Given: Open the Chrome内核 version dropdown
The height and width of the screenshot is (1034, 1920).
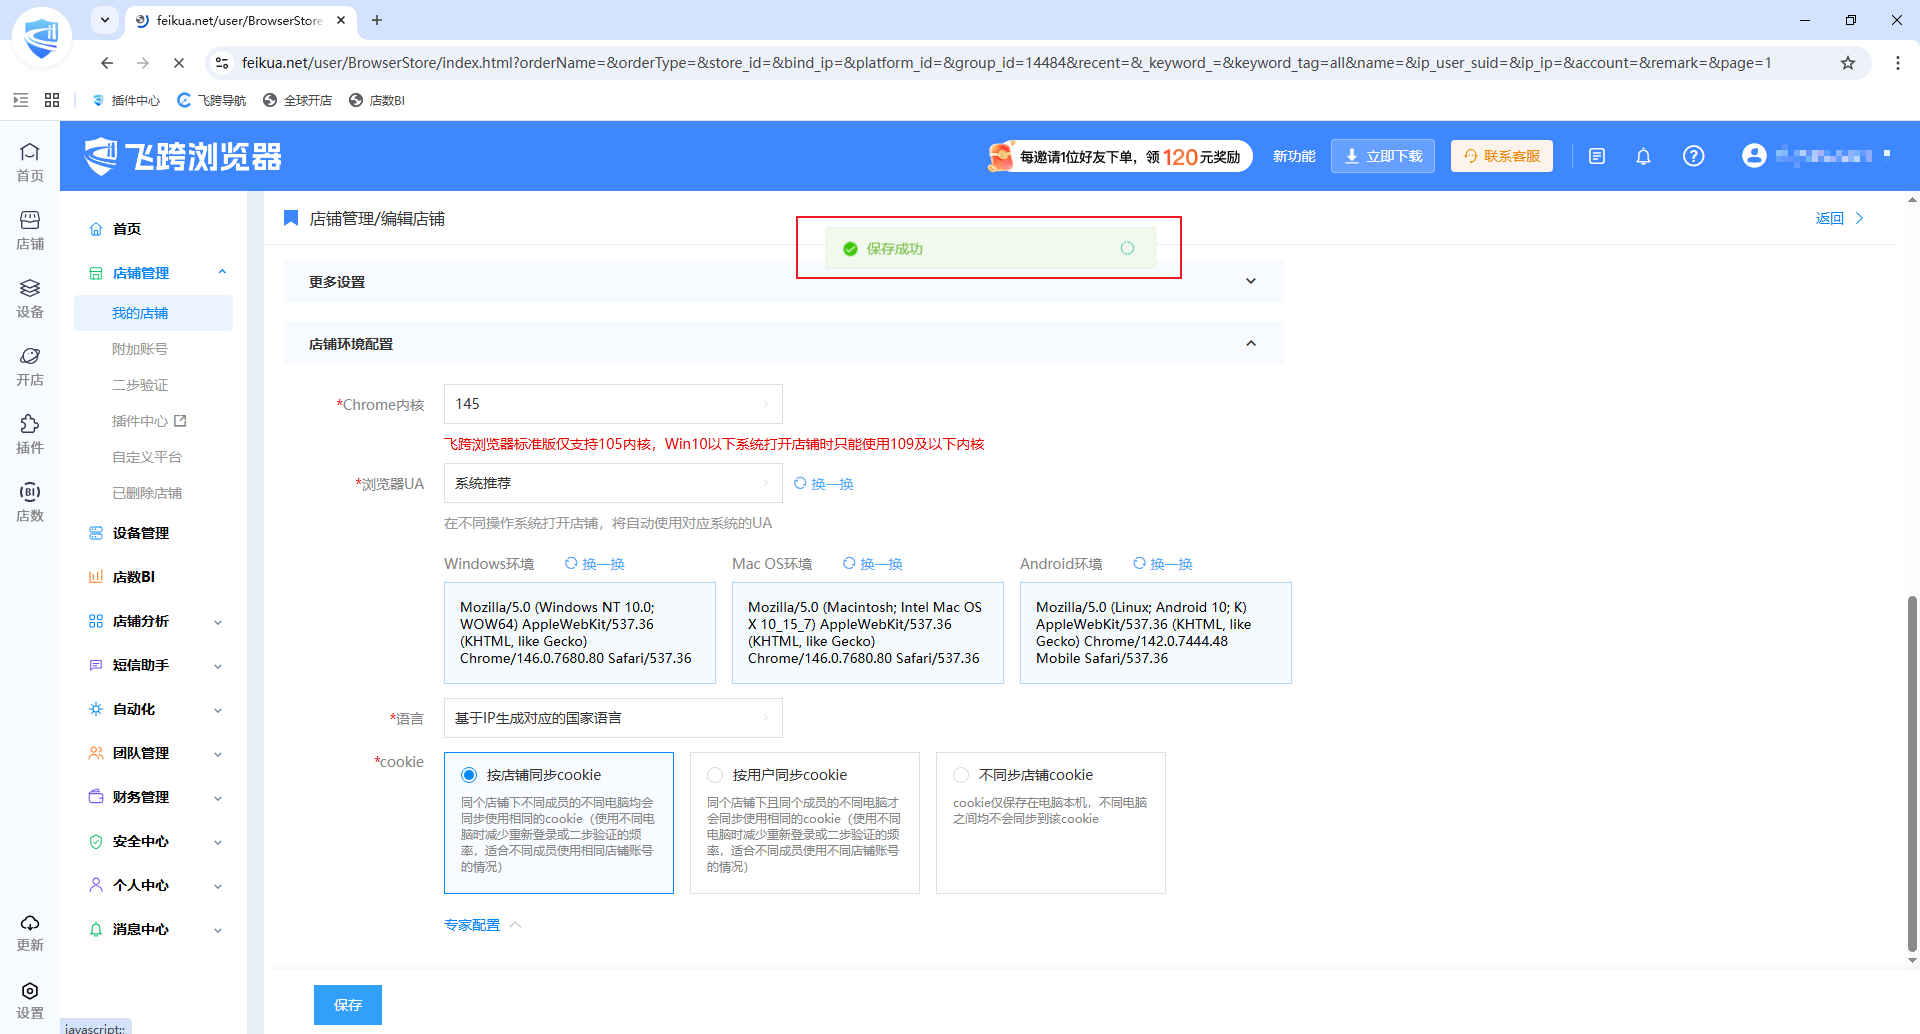Looking at the screenshot, I should point(613,404).
